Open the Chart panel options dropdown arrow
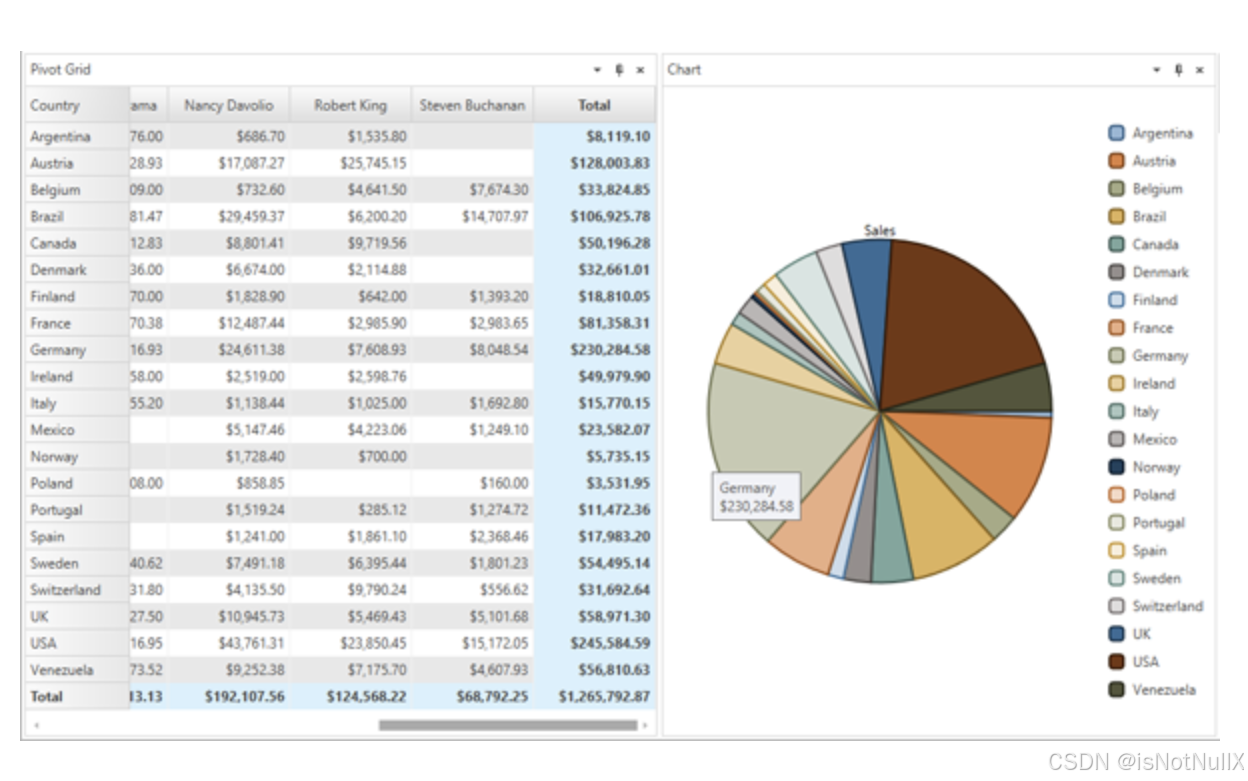The width and height of the screenshot is (1248, 781). 1157,70
